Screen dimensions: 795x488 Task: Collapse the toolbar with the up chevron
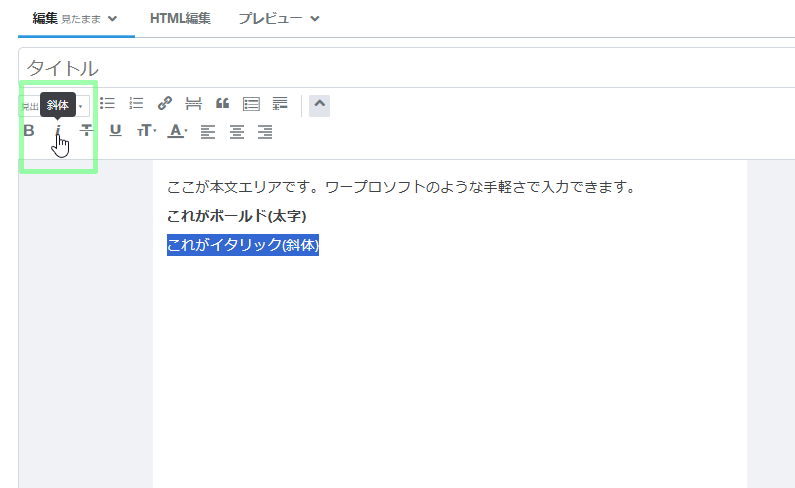tap(319, 106)
